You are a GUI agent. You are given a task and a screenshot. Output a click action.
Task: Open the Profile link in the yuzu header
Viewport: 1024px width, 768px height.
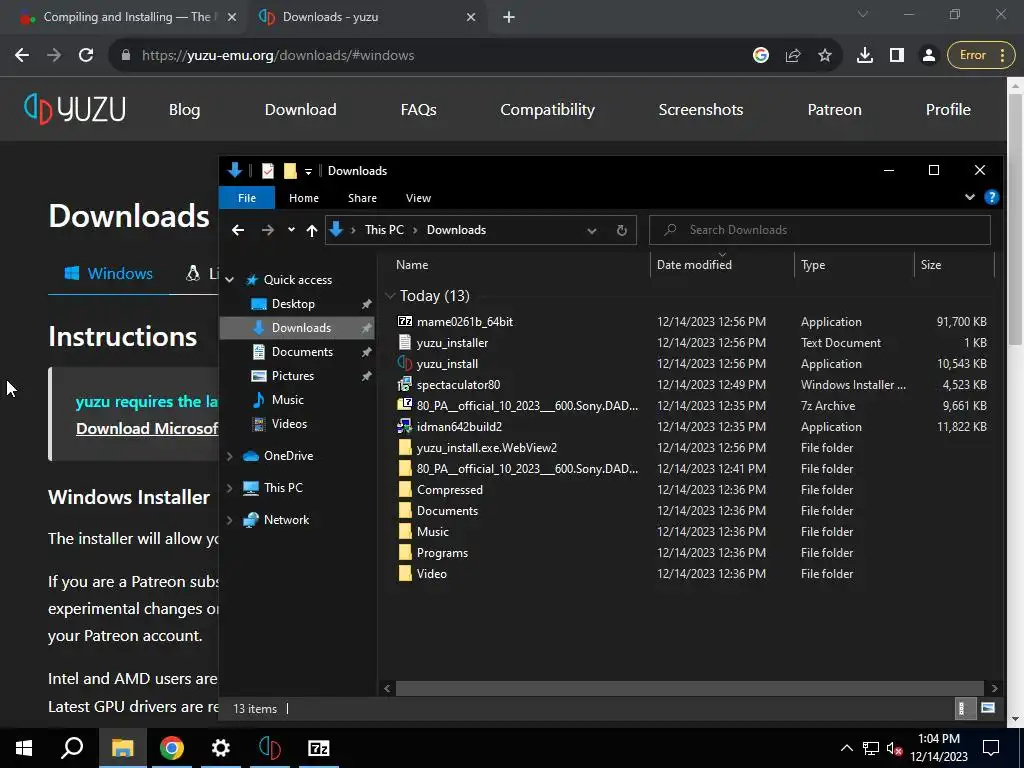pos(948,110)
